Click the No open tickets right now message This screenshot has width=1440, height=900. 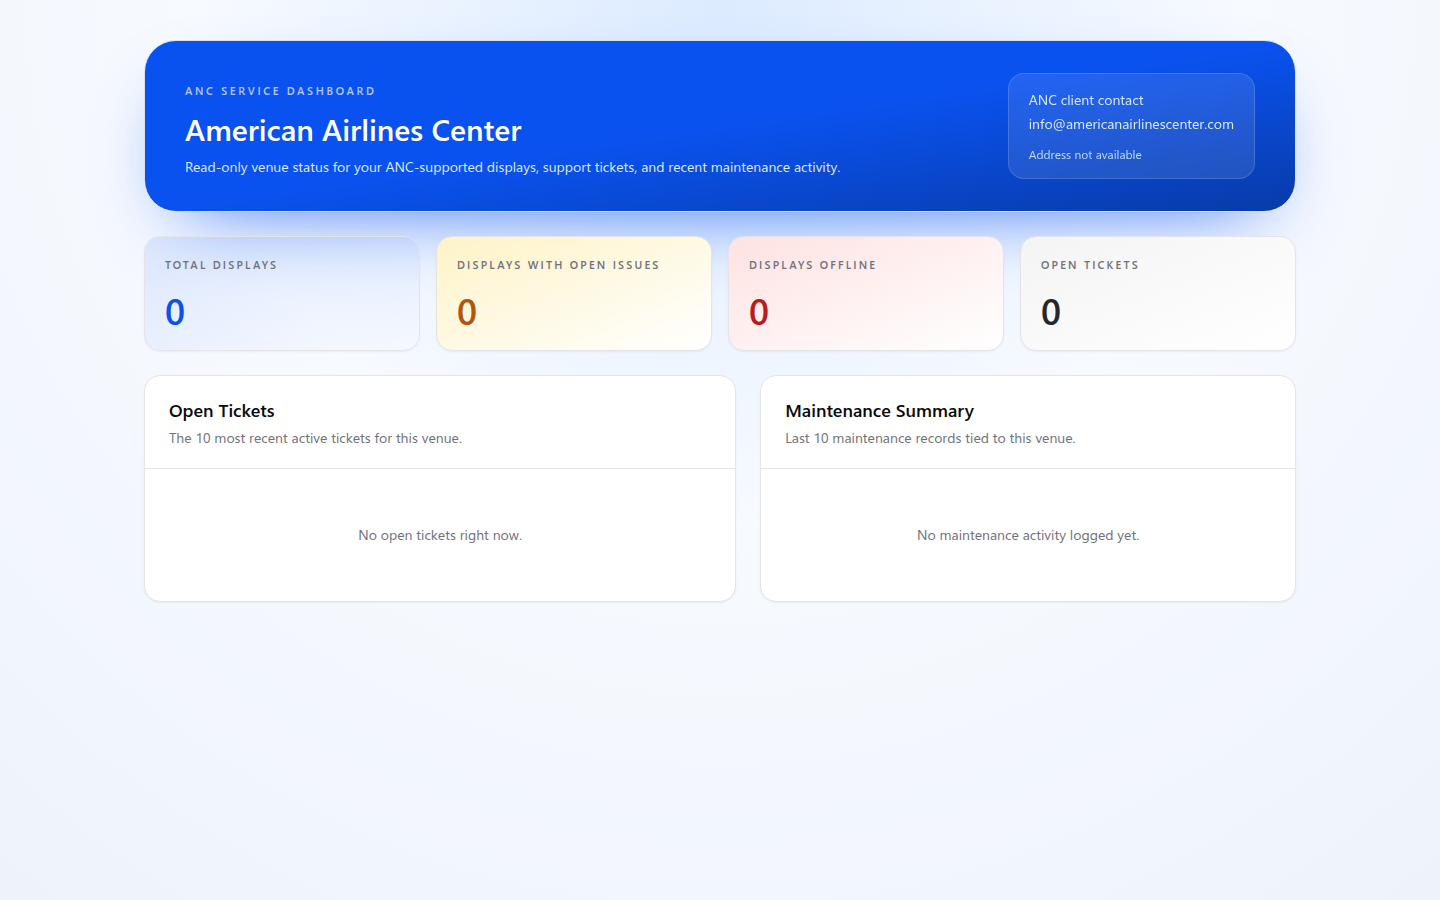440,535
